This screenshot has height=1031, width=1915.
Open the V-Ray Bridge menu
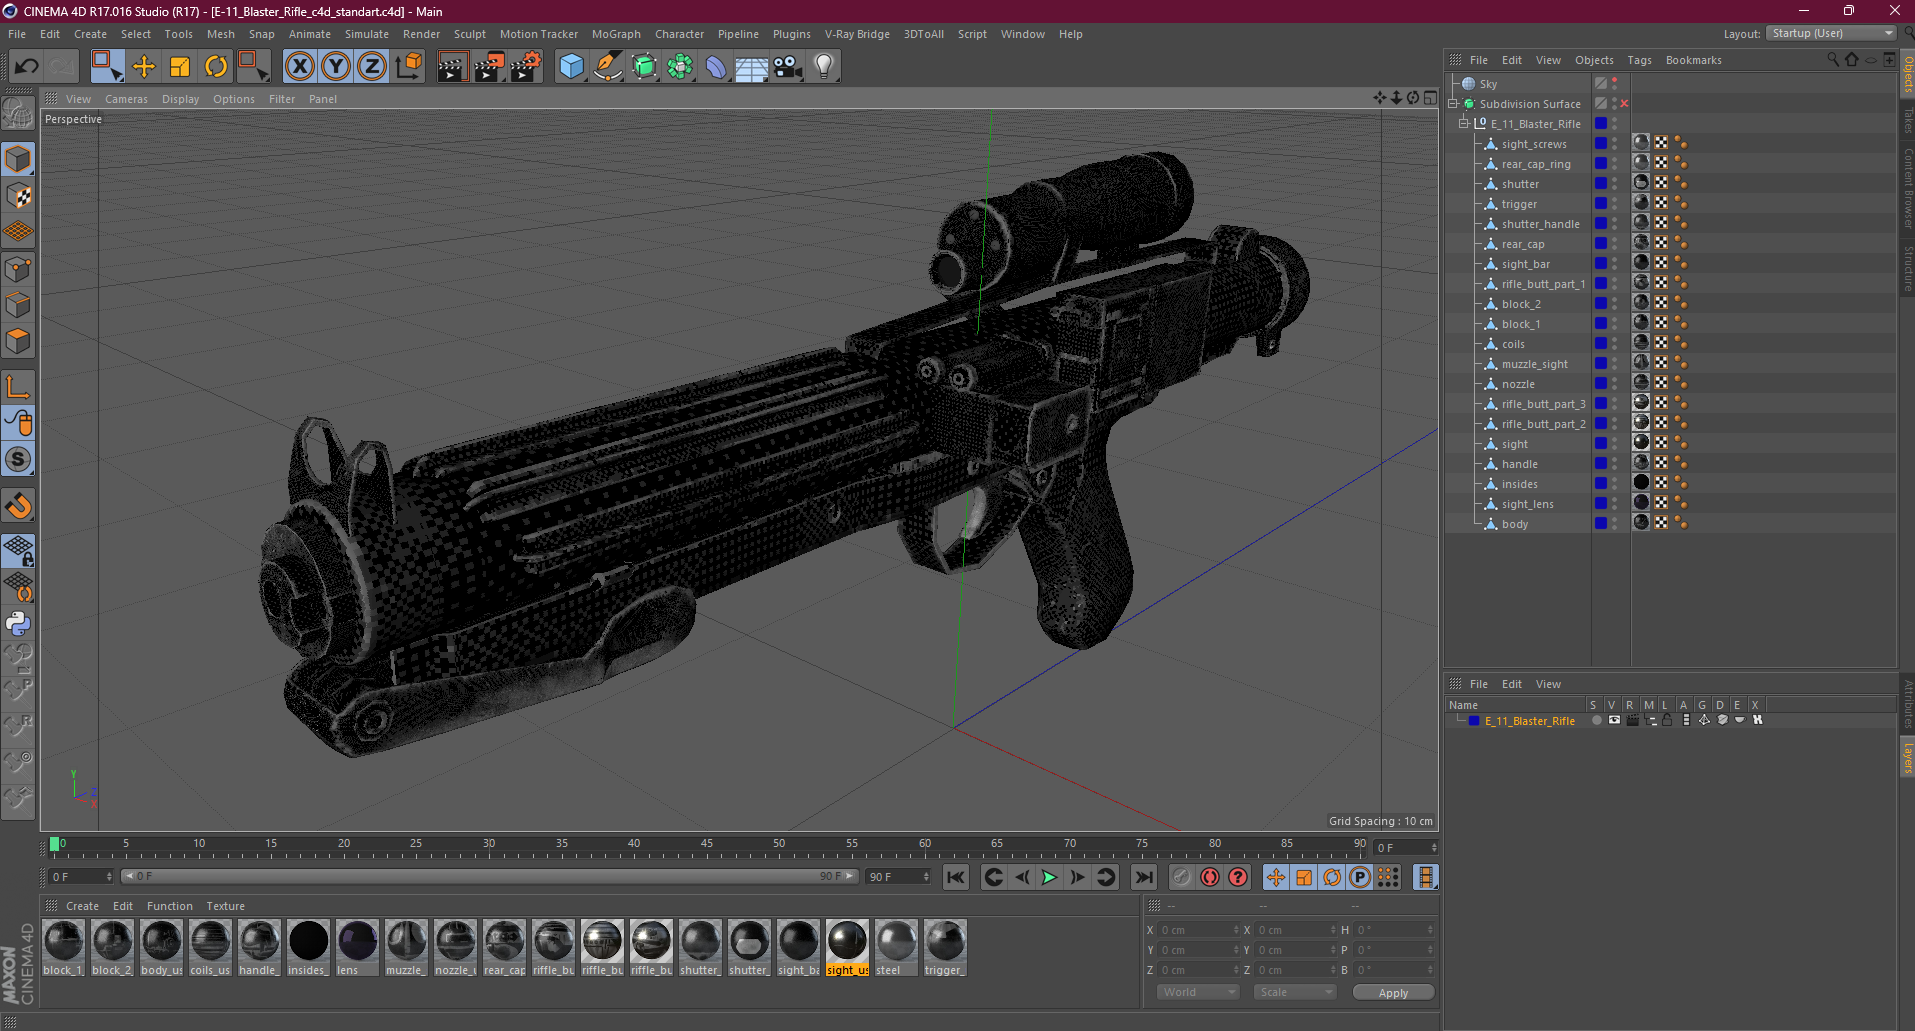(x=857, y=34)
